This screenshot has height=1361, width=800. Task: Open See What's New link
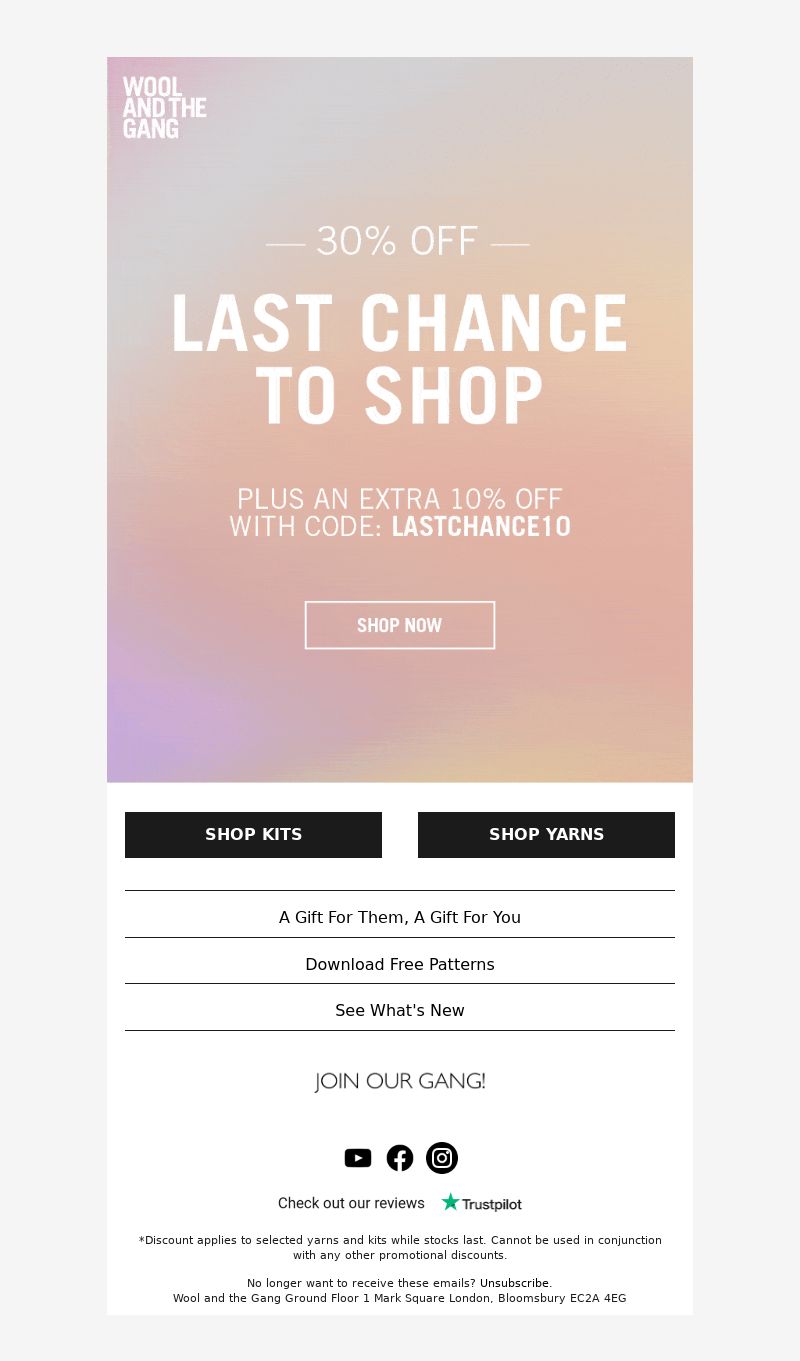(400, 1010)
